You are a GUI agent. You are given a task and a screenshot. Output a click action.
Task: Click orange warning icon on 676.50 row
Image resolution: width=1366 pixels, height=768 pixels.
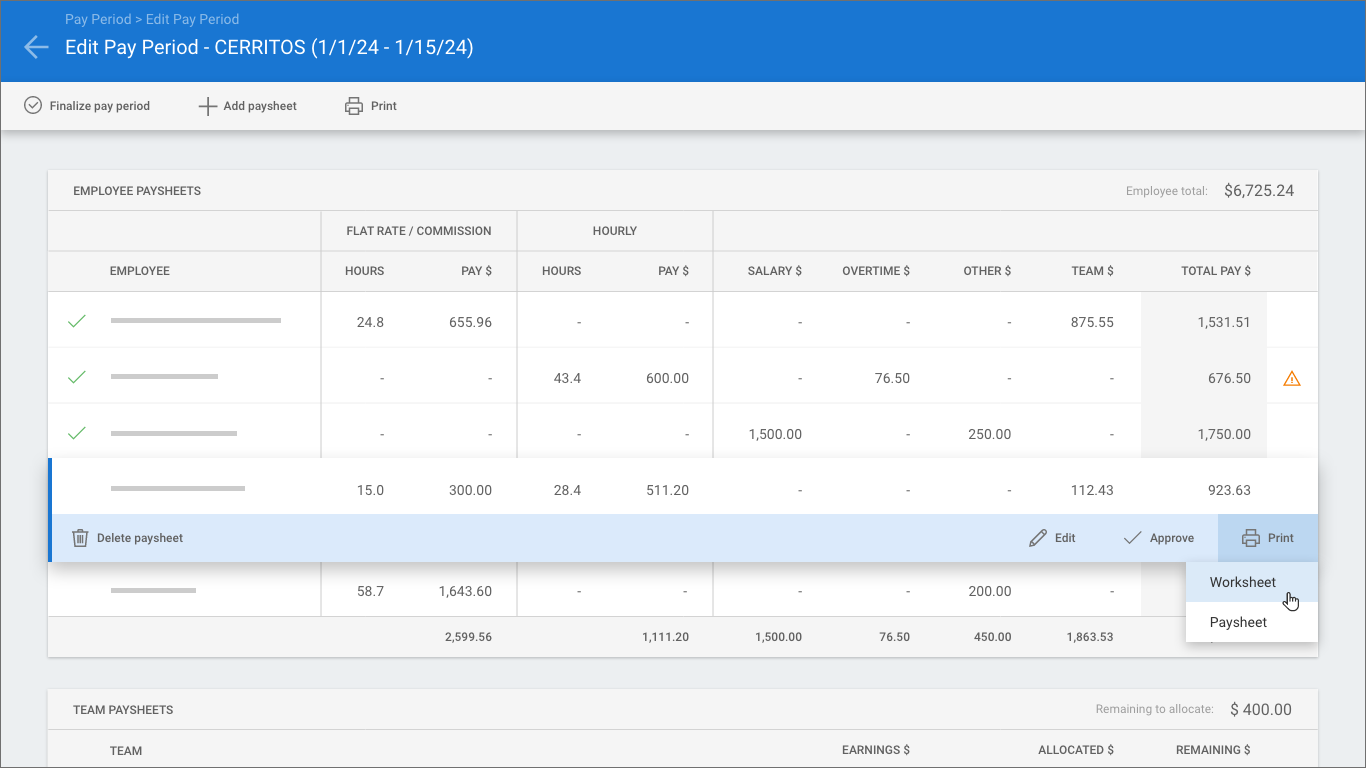click(1292, 379)
